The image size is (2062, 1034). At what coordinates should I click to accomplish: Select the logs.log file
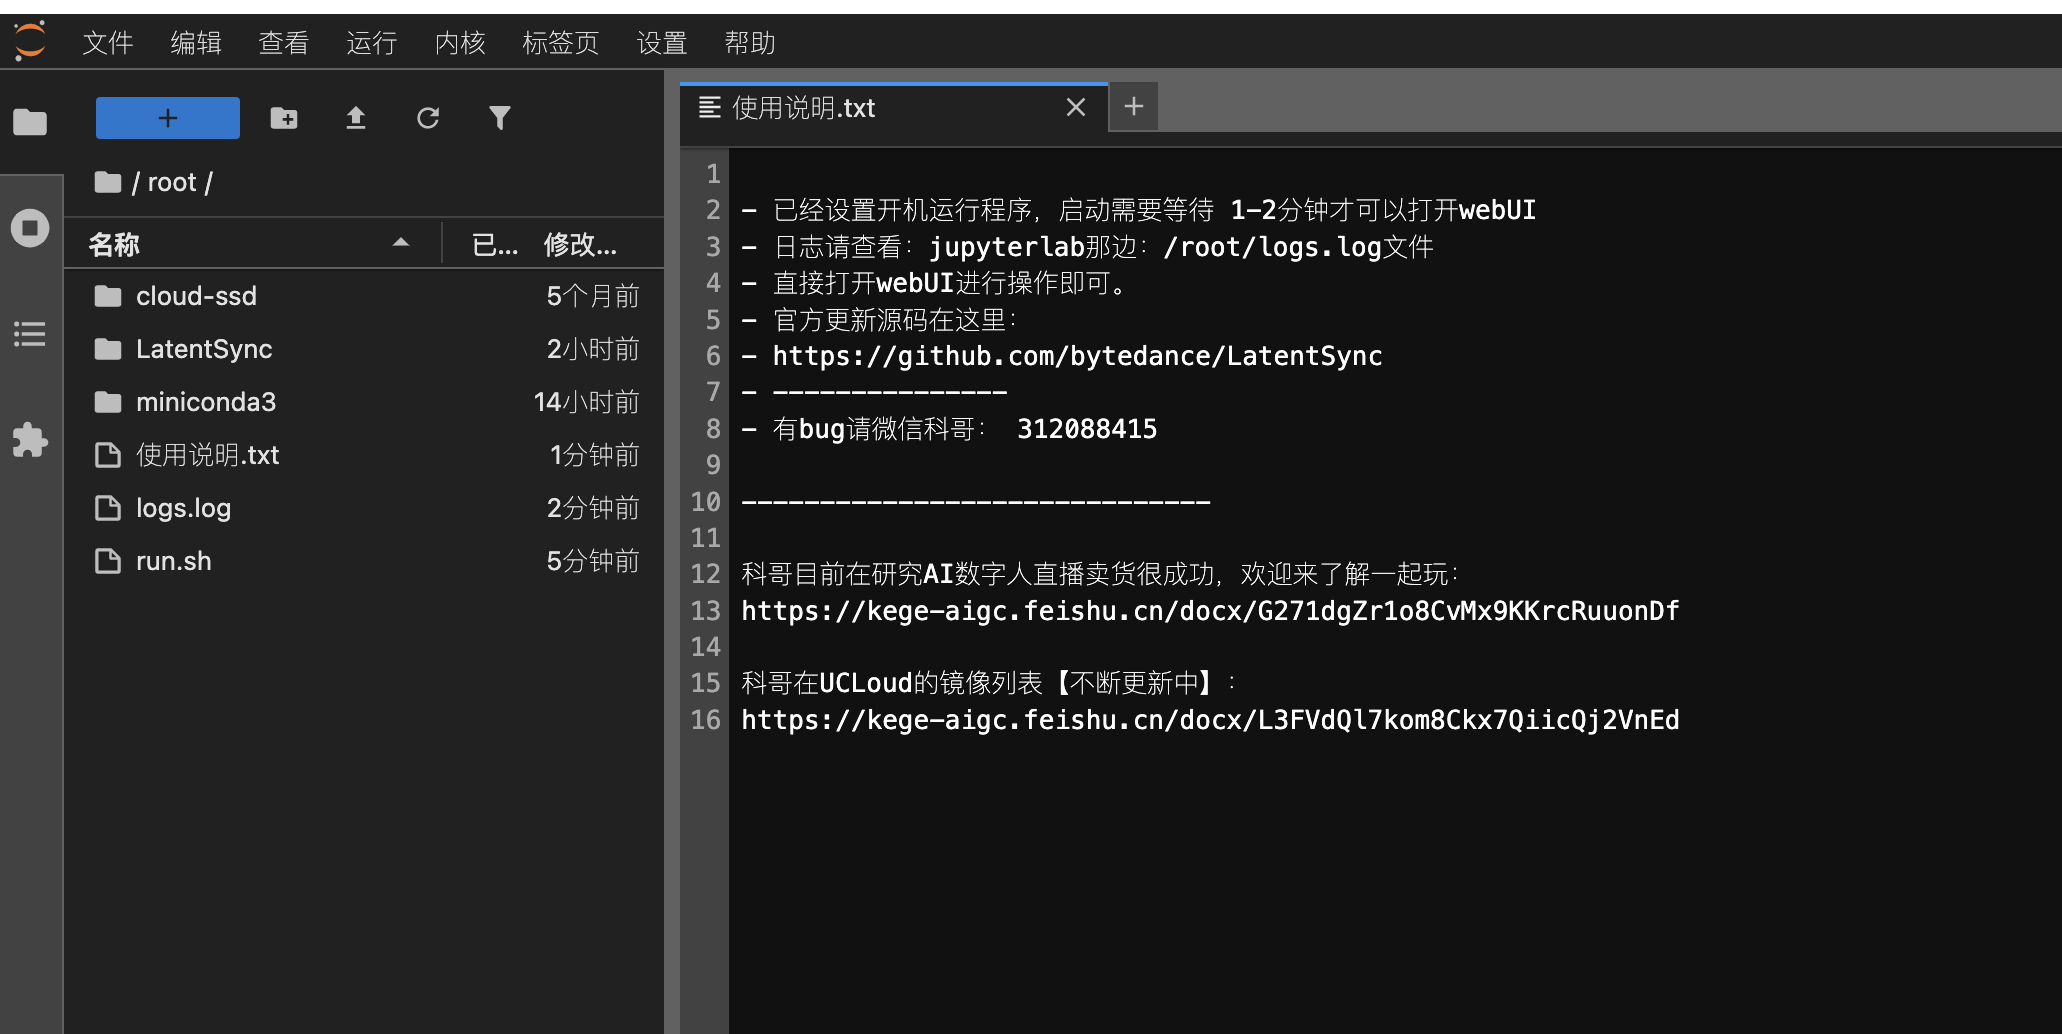pos(364,508)
